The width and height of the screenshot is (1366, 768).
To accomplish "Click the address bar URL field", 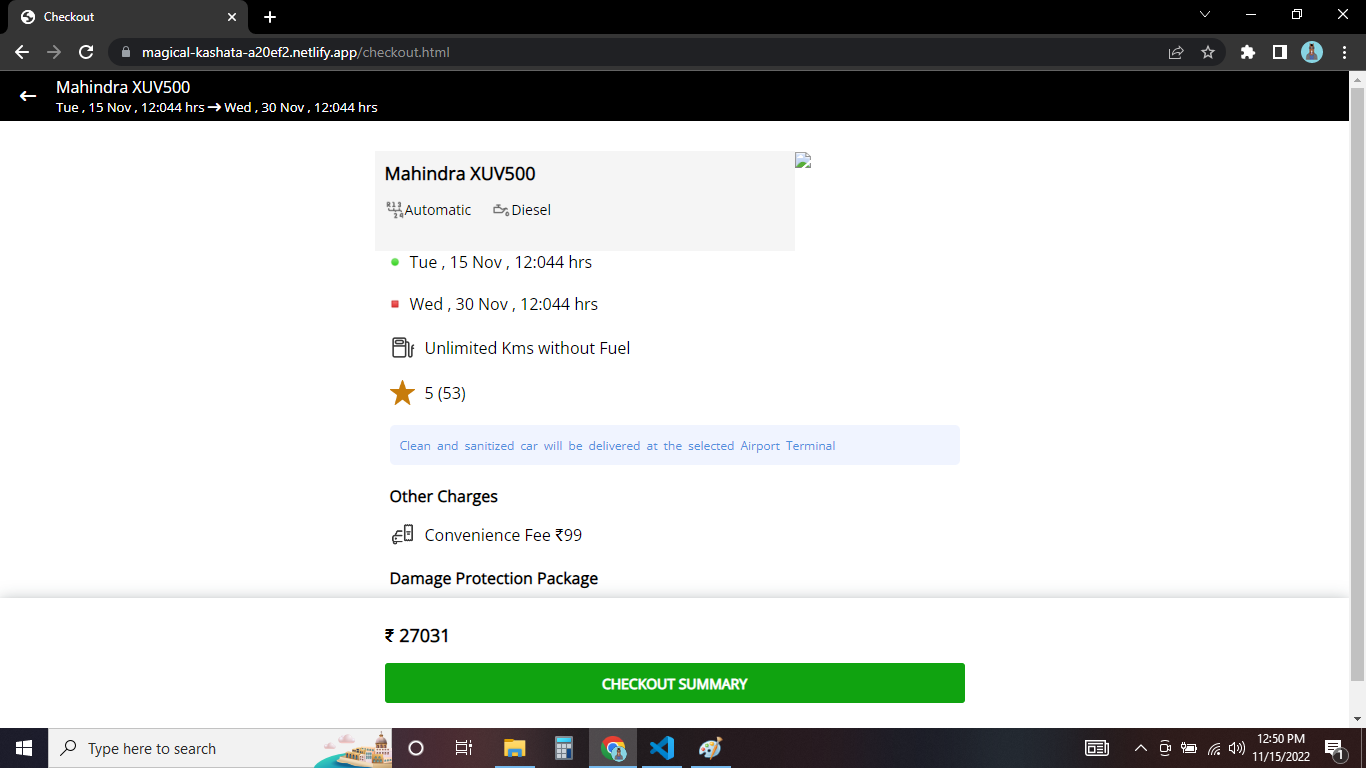I will [640, 52].
